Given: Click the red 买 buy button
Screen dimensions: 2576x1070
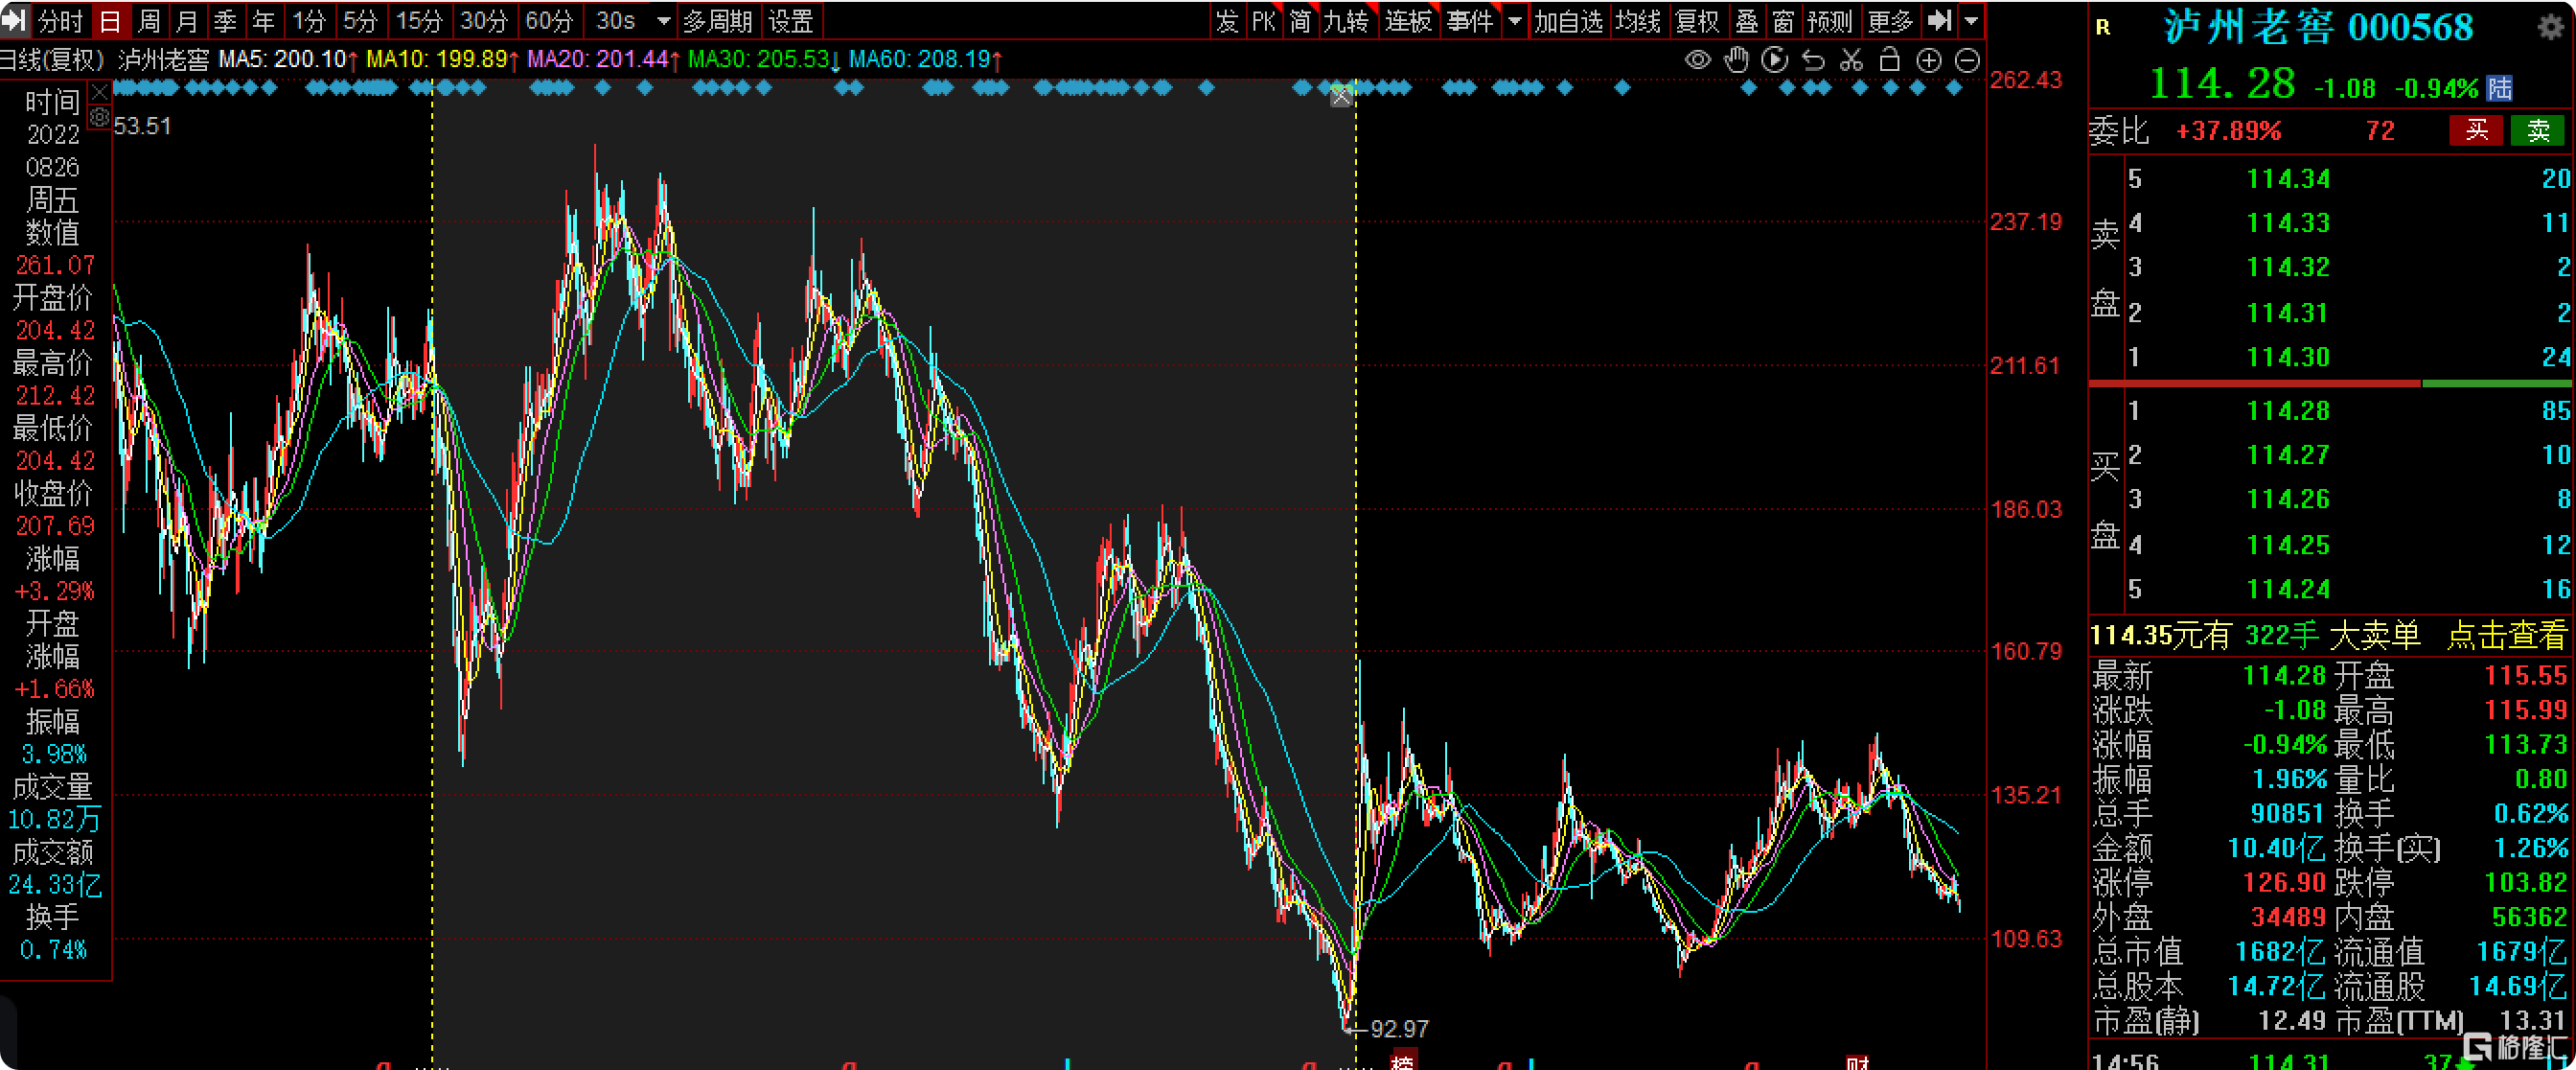Looking at the screenshot, I should pos(2476,130).
